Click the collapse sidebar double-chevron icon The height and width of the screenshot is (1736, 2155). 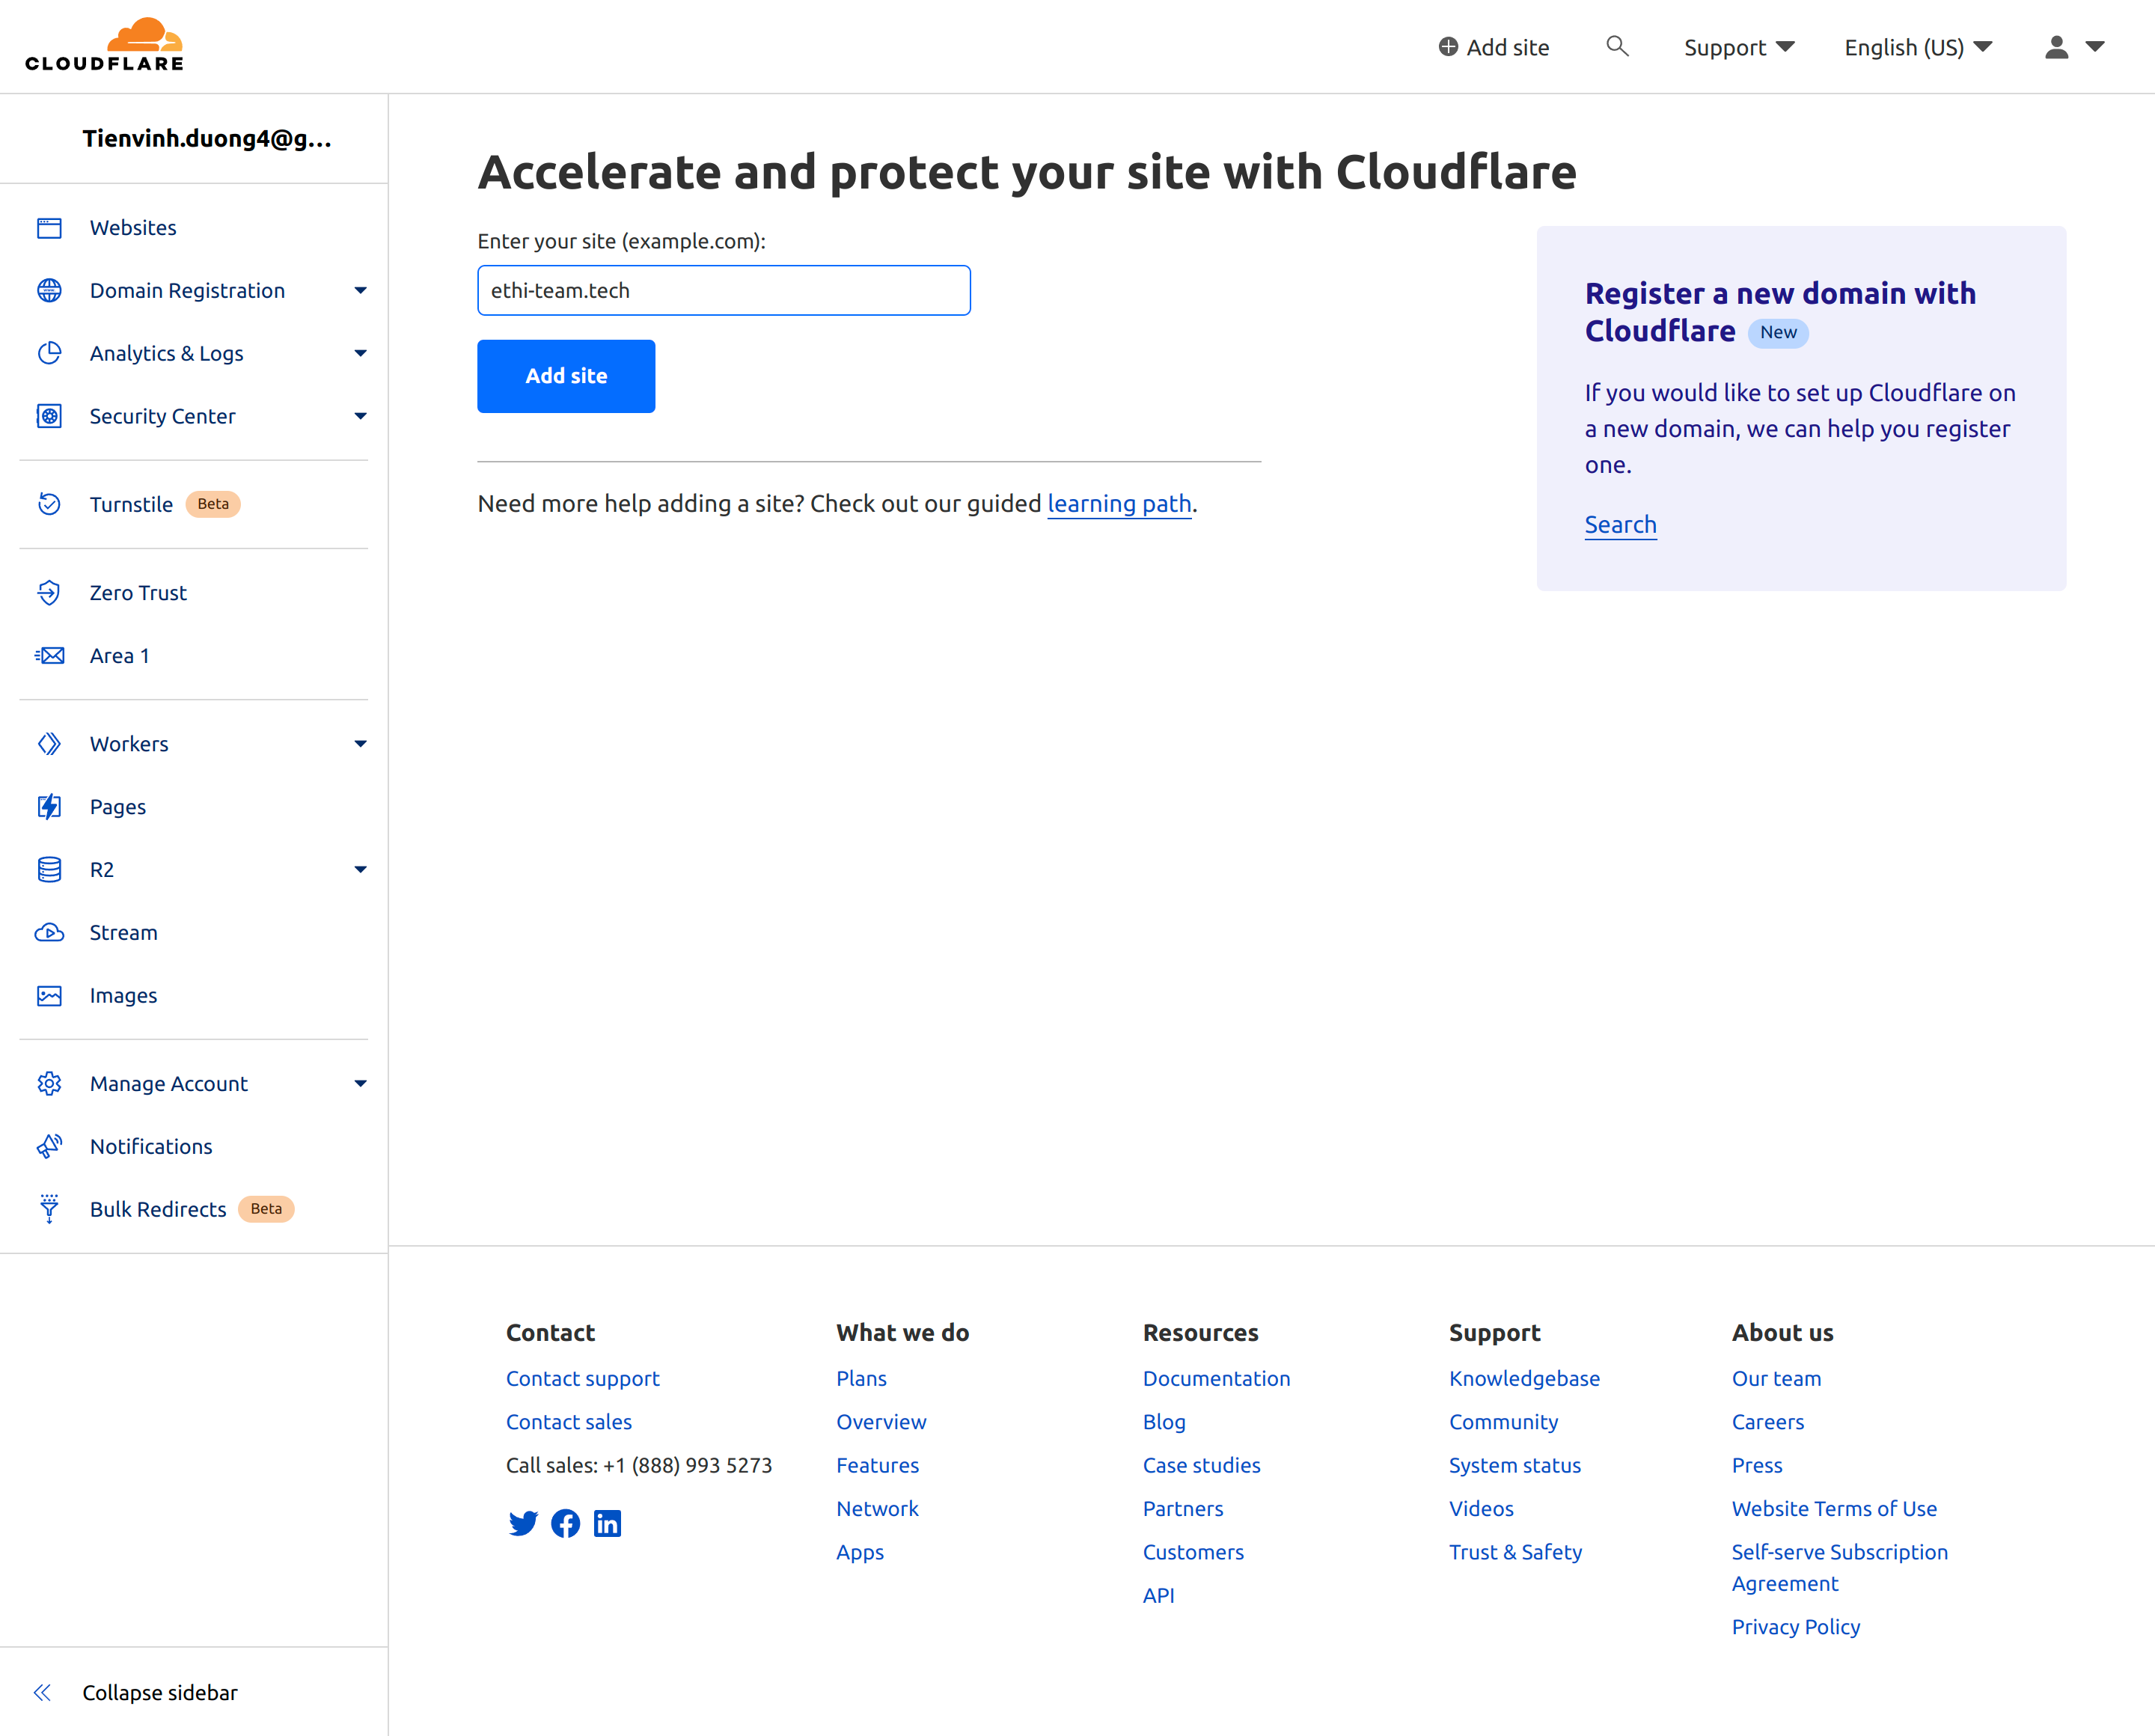click(x=42, y=1693)
